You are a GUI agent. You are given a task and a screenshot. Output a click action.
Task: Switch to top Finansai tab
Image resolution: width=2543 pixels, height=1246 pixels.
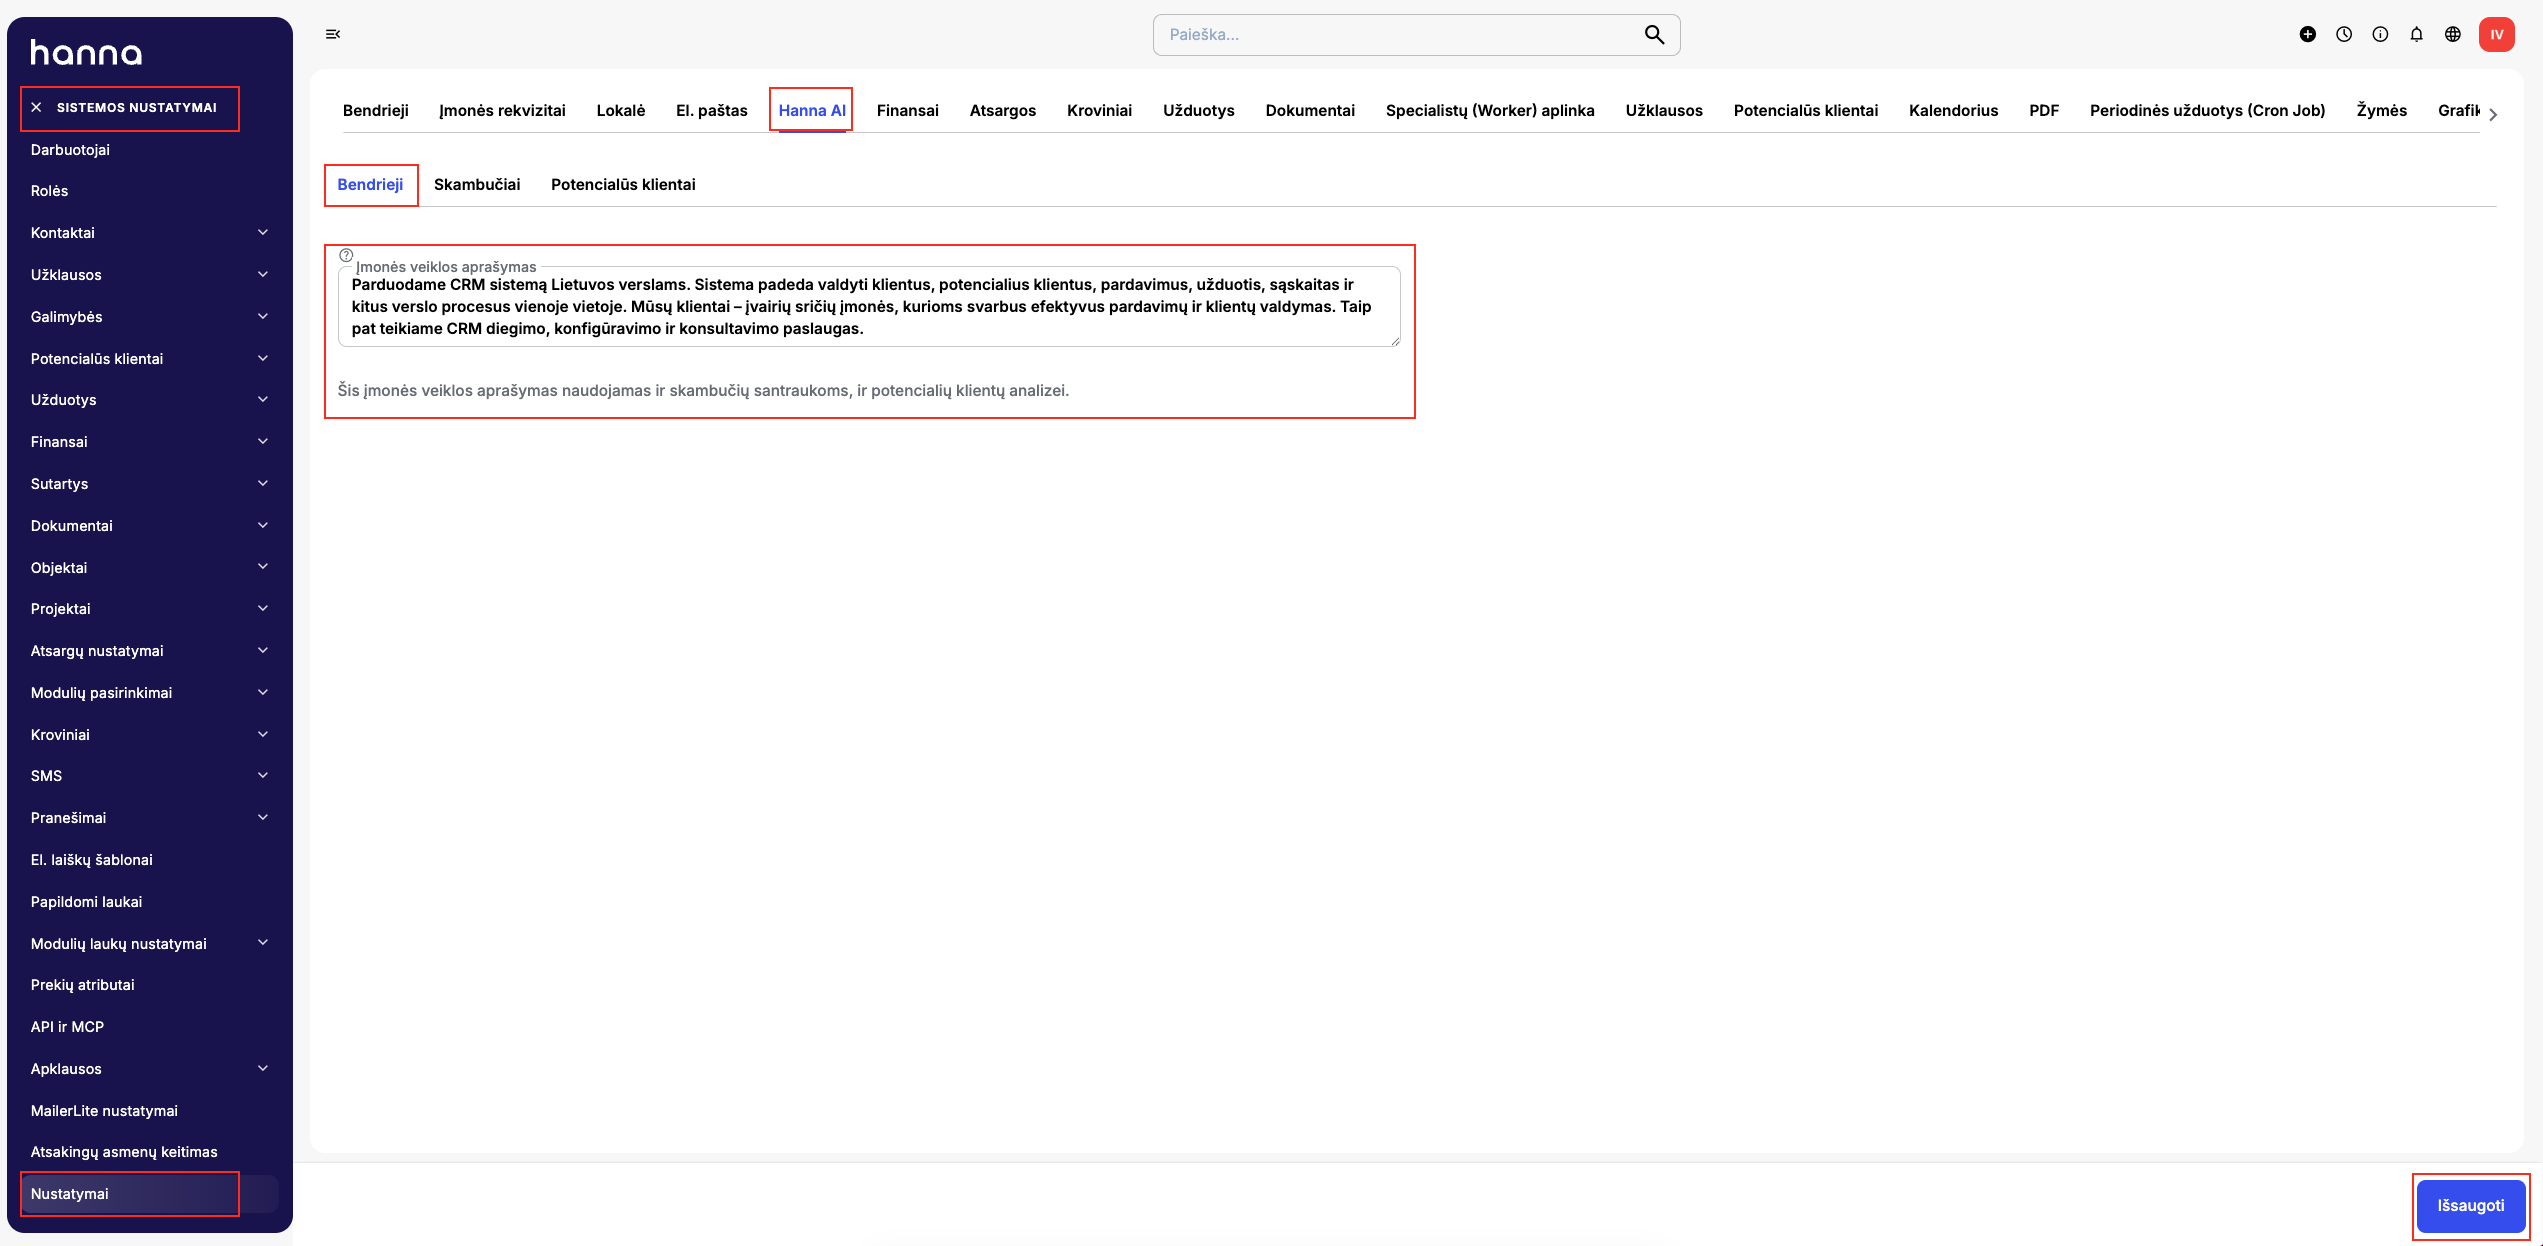tap(908, 110)
